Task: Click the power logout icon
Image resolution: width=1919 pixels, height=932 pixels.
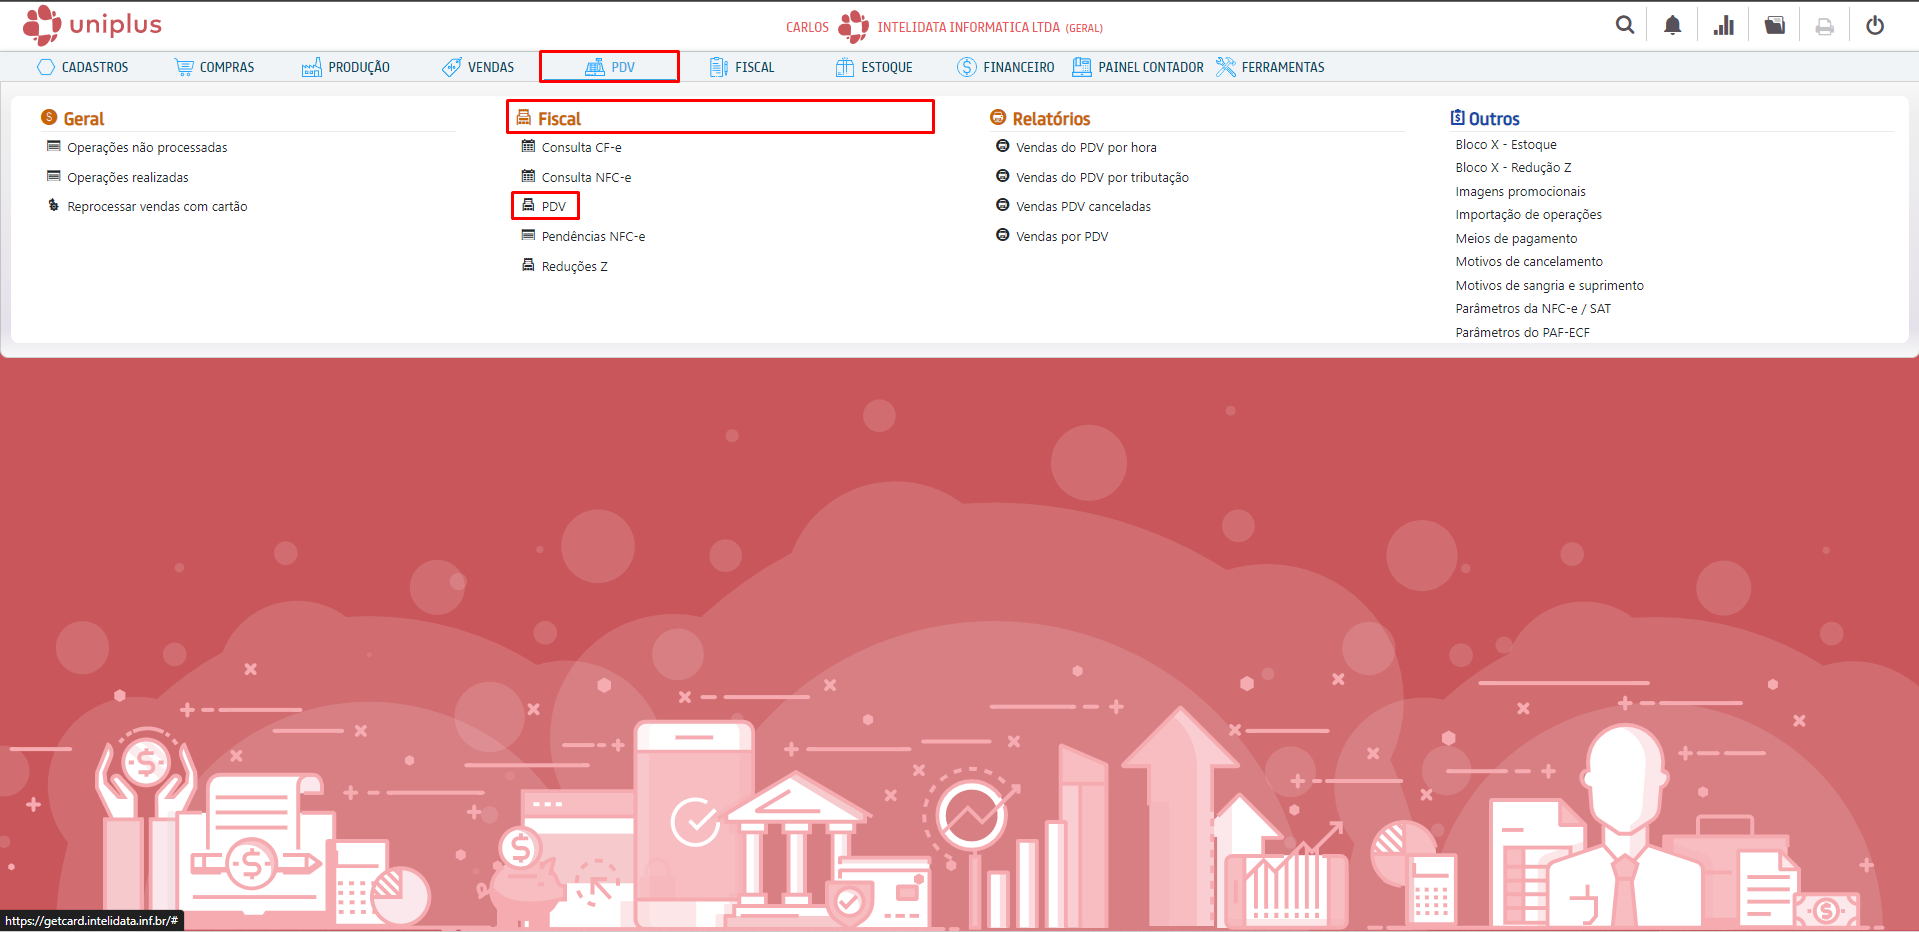Action: click(x=1874, y=25)
